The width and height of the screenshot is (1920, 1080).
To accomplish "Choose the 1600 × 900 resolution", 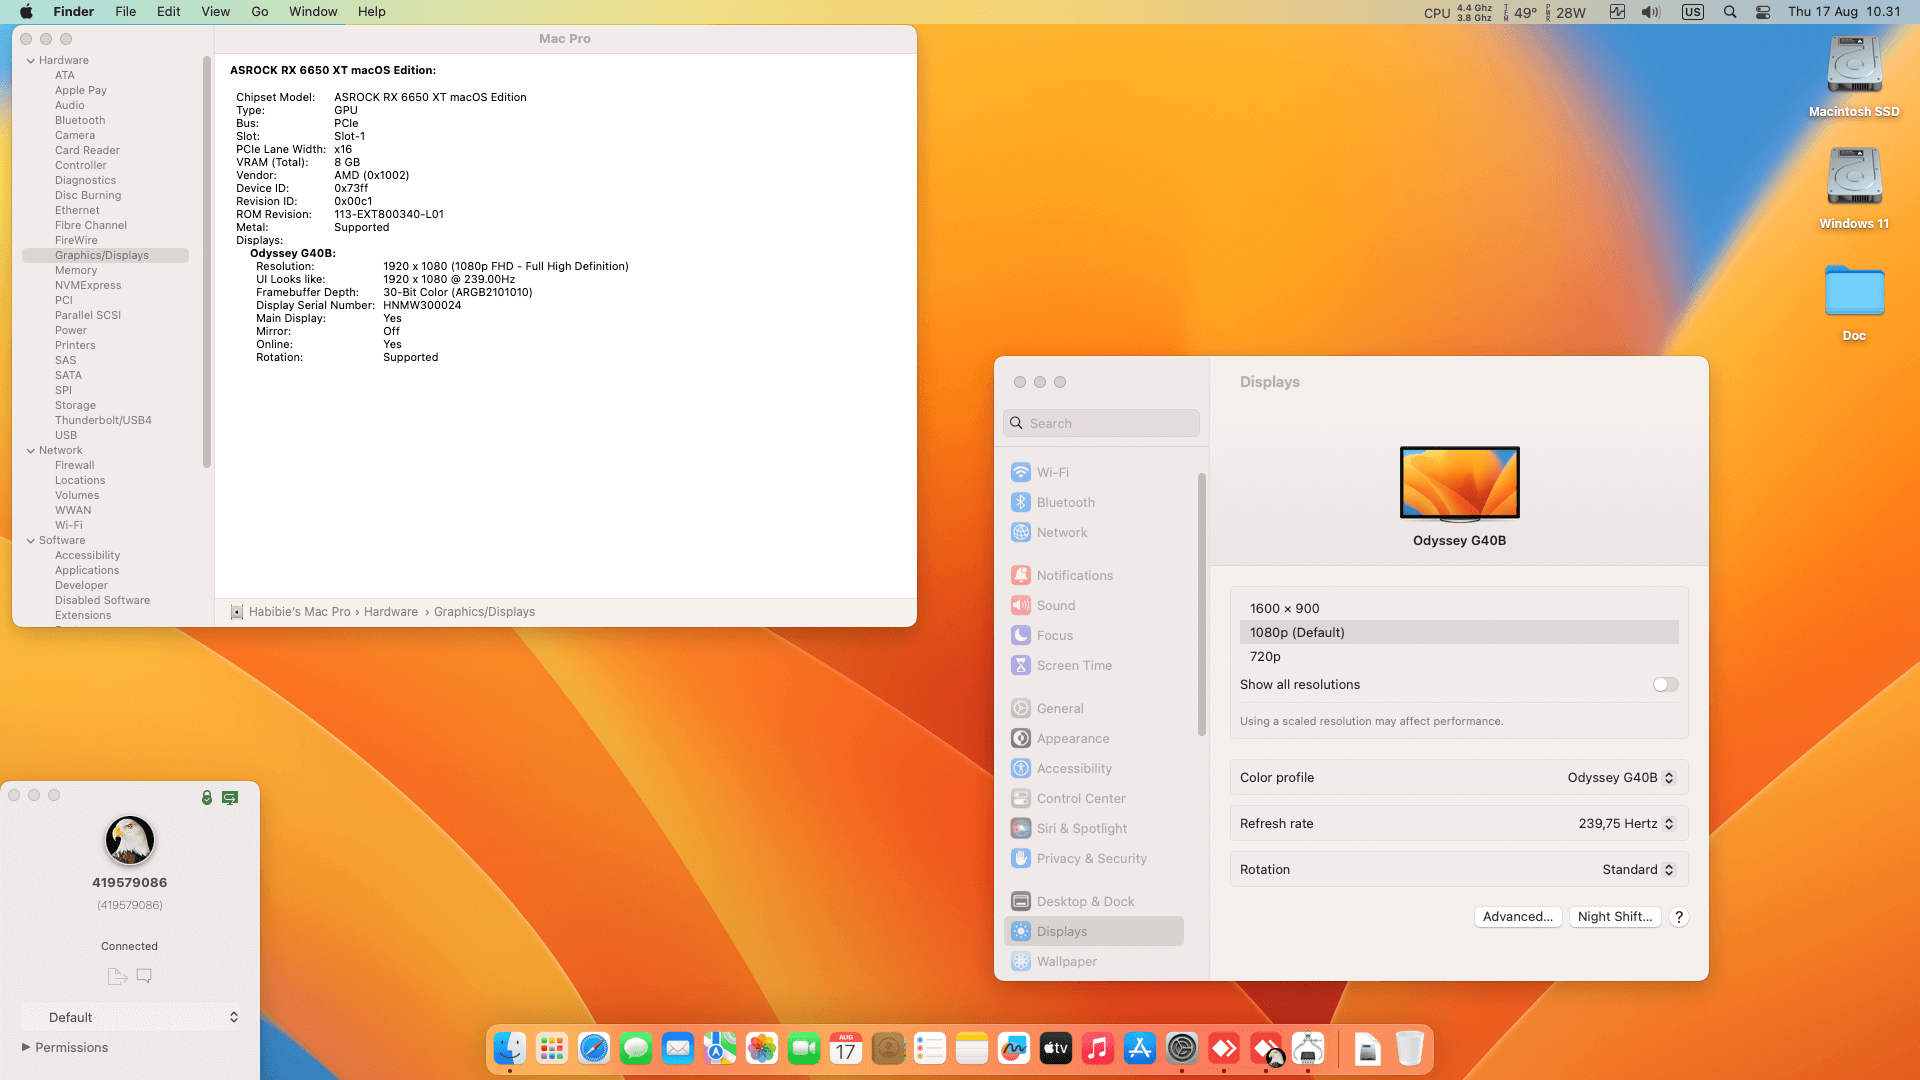I will [1459, 609].
